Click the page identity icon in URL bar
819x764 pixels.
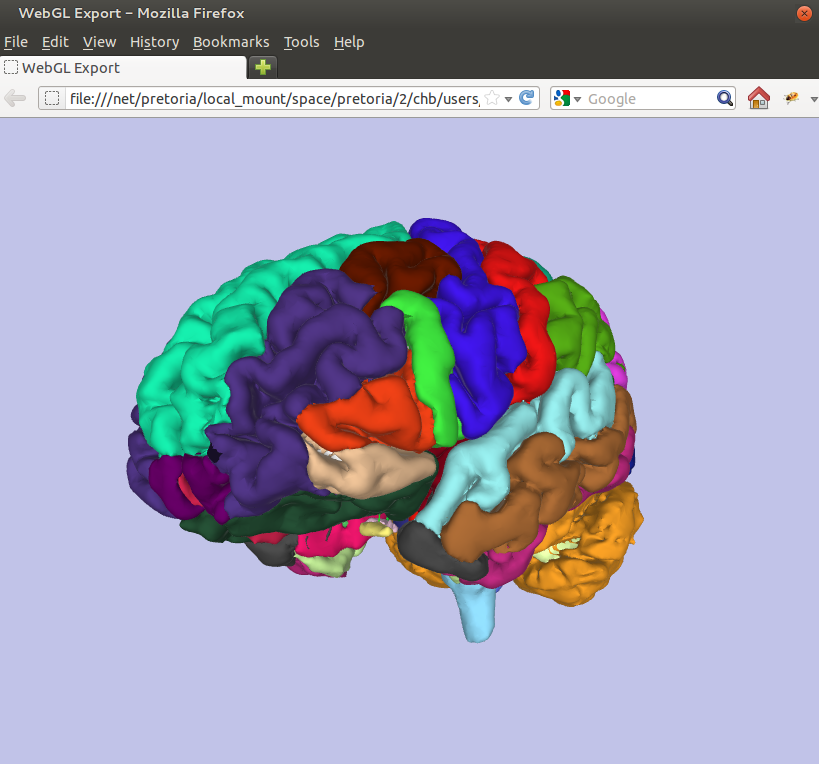click(x=53, y=98)
